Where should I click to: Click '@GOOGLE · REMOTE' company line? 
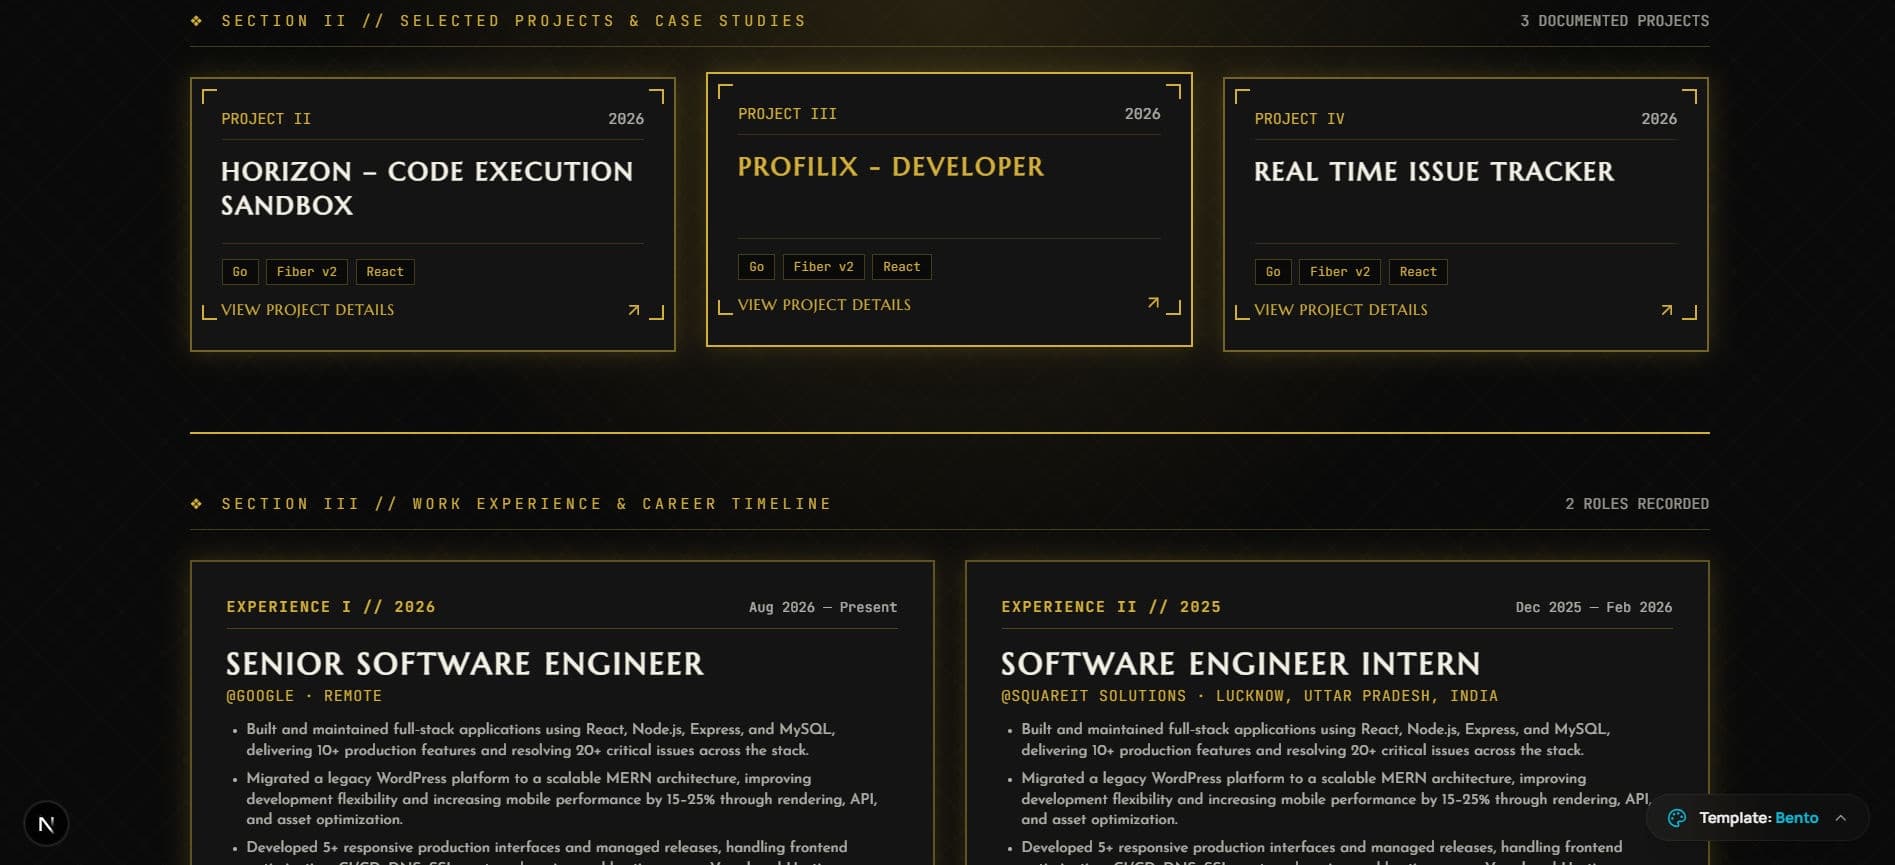pos(304,696)
